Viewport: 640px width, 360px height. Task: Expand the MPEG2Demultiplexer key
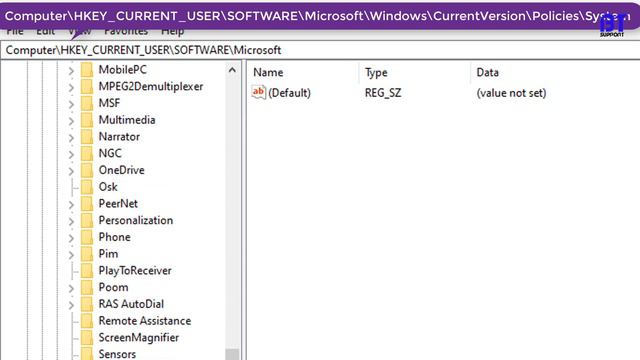coord(71,87)
